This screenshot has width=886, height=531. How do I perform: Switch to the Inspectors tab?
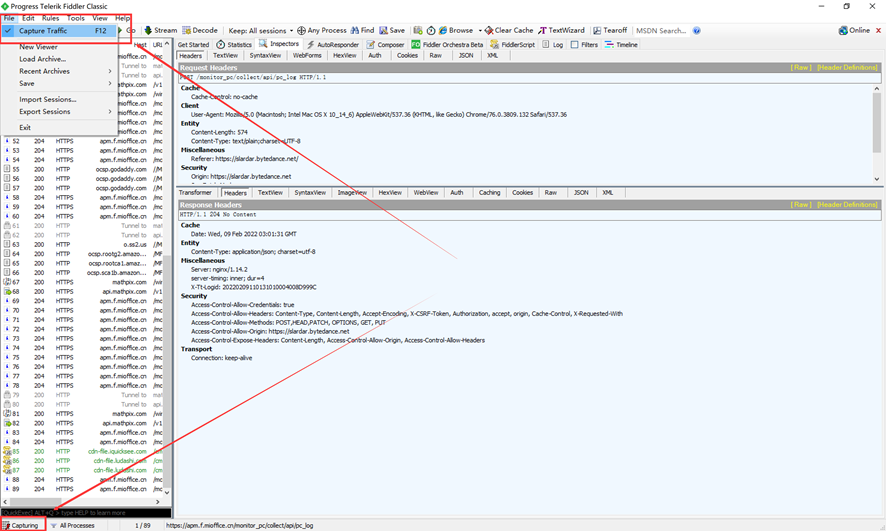(x=279, y=44)
